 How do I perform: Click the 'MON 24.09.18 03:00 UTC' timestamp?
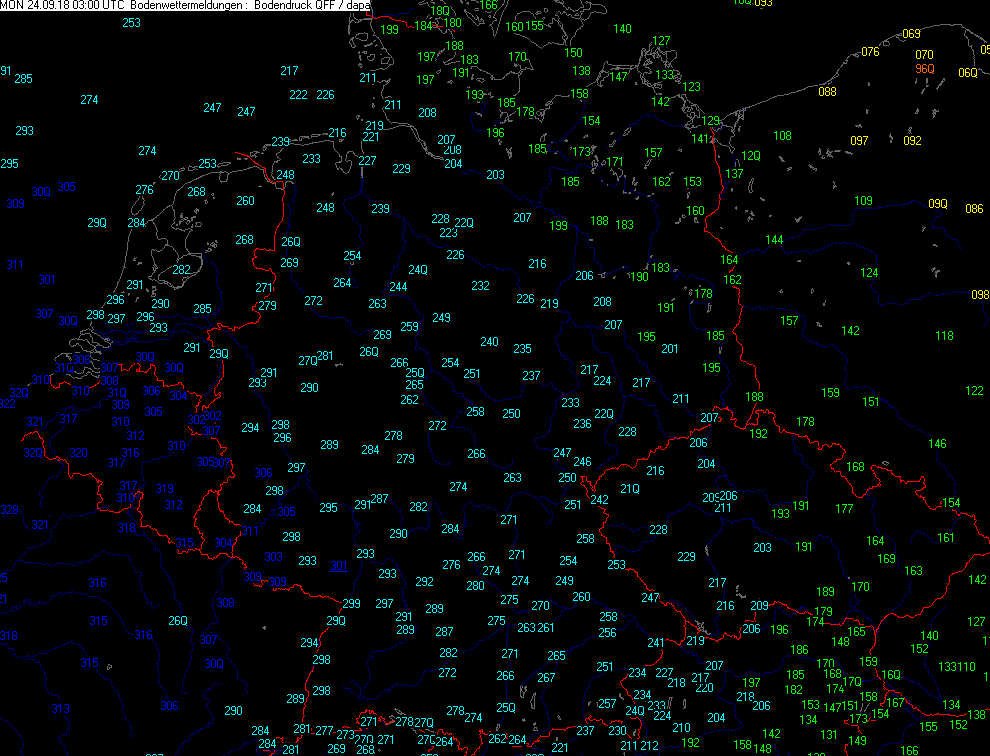pos(62,6)
